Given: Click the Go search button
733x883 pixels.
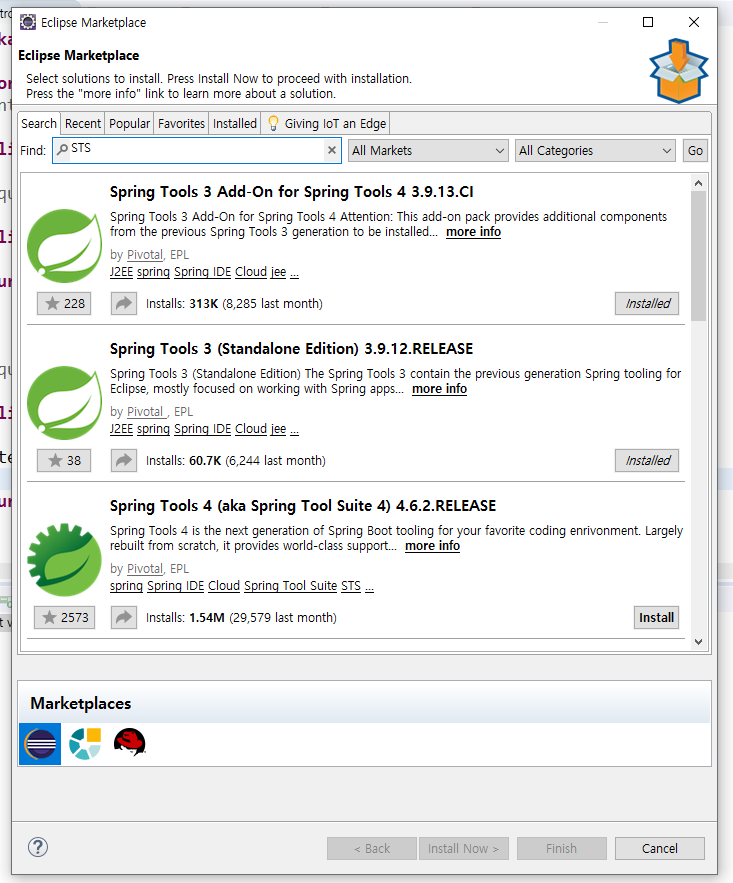Looking at the screenshot, I should click(x=695, y=150).
